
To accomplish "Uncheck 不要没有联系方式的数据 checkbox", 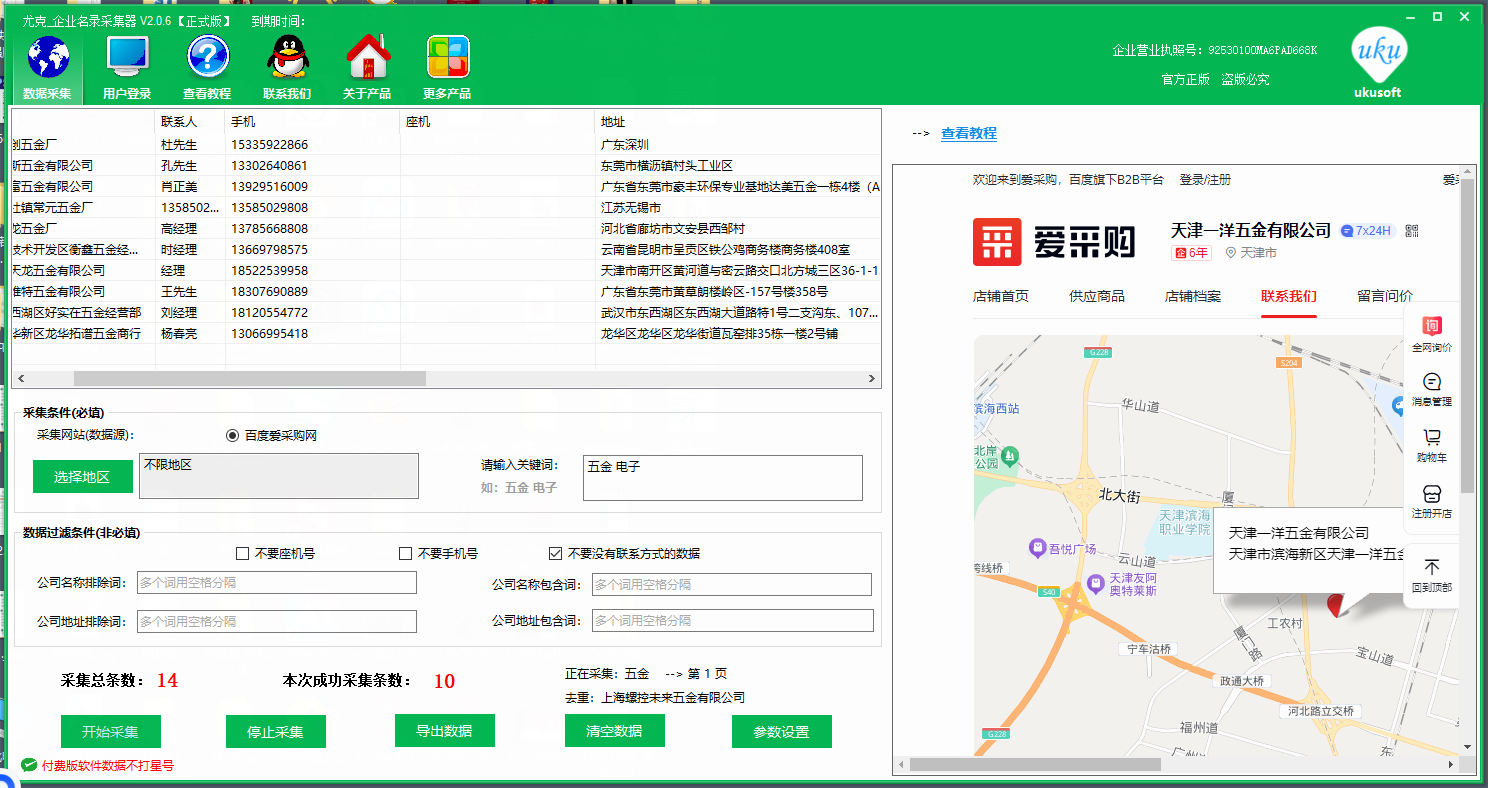I will coord(556,553).
